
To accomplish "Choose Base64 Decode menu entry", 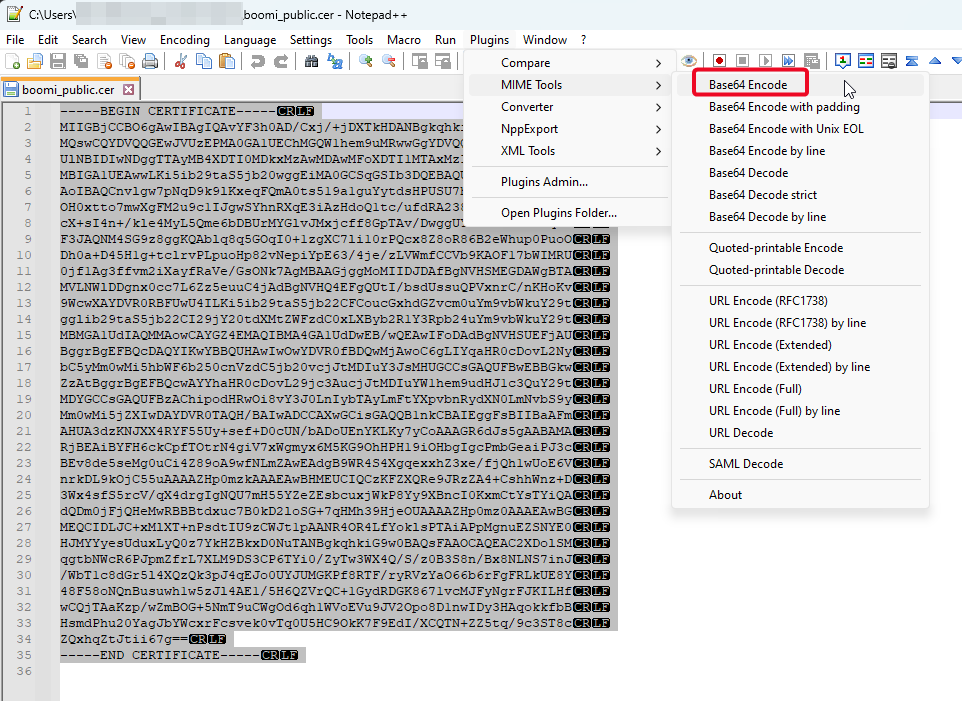I will coord(748,173).
